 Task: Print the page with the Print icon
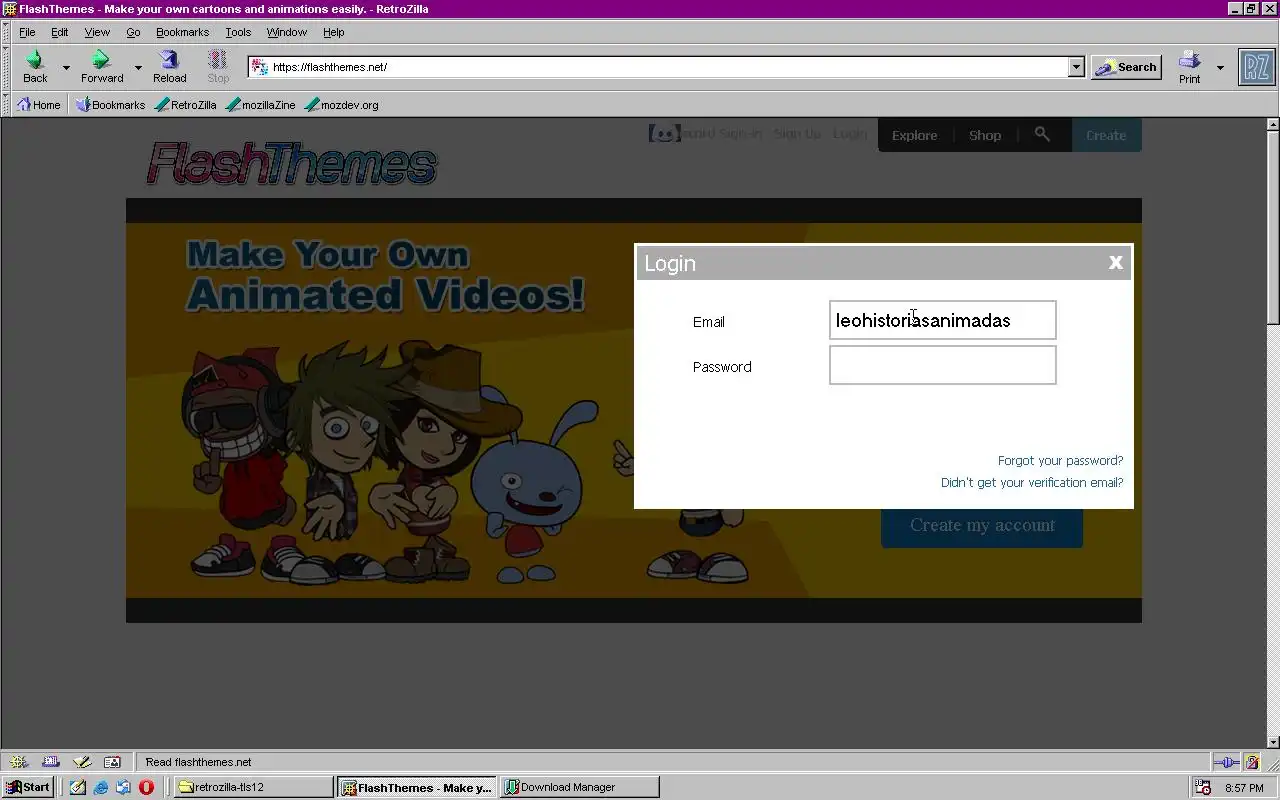pos(1189,67)
